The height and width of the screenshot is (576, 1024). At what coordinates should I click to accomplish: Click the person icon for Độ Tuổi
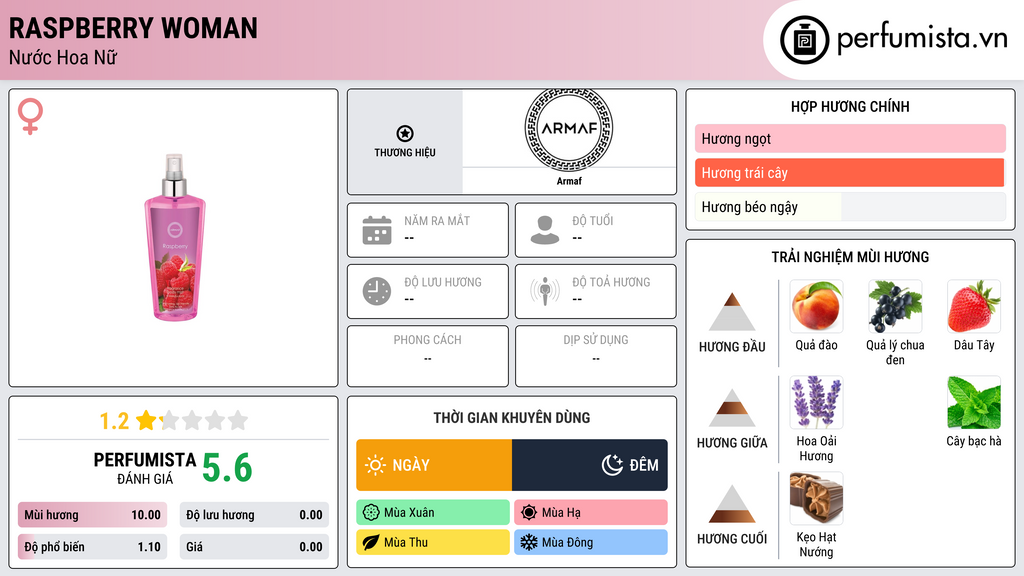544,230
